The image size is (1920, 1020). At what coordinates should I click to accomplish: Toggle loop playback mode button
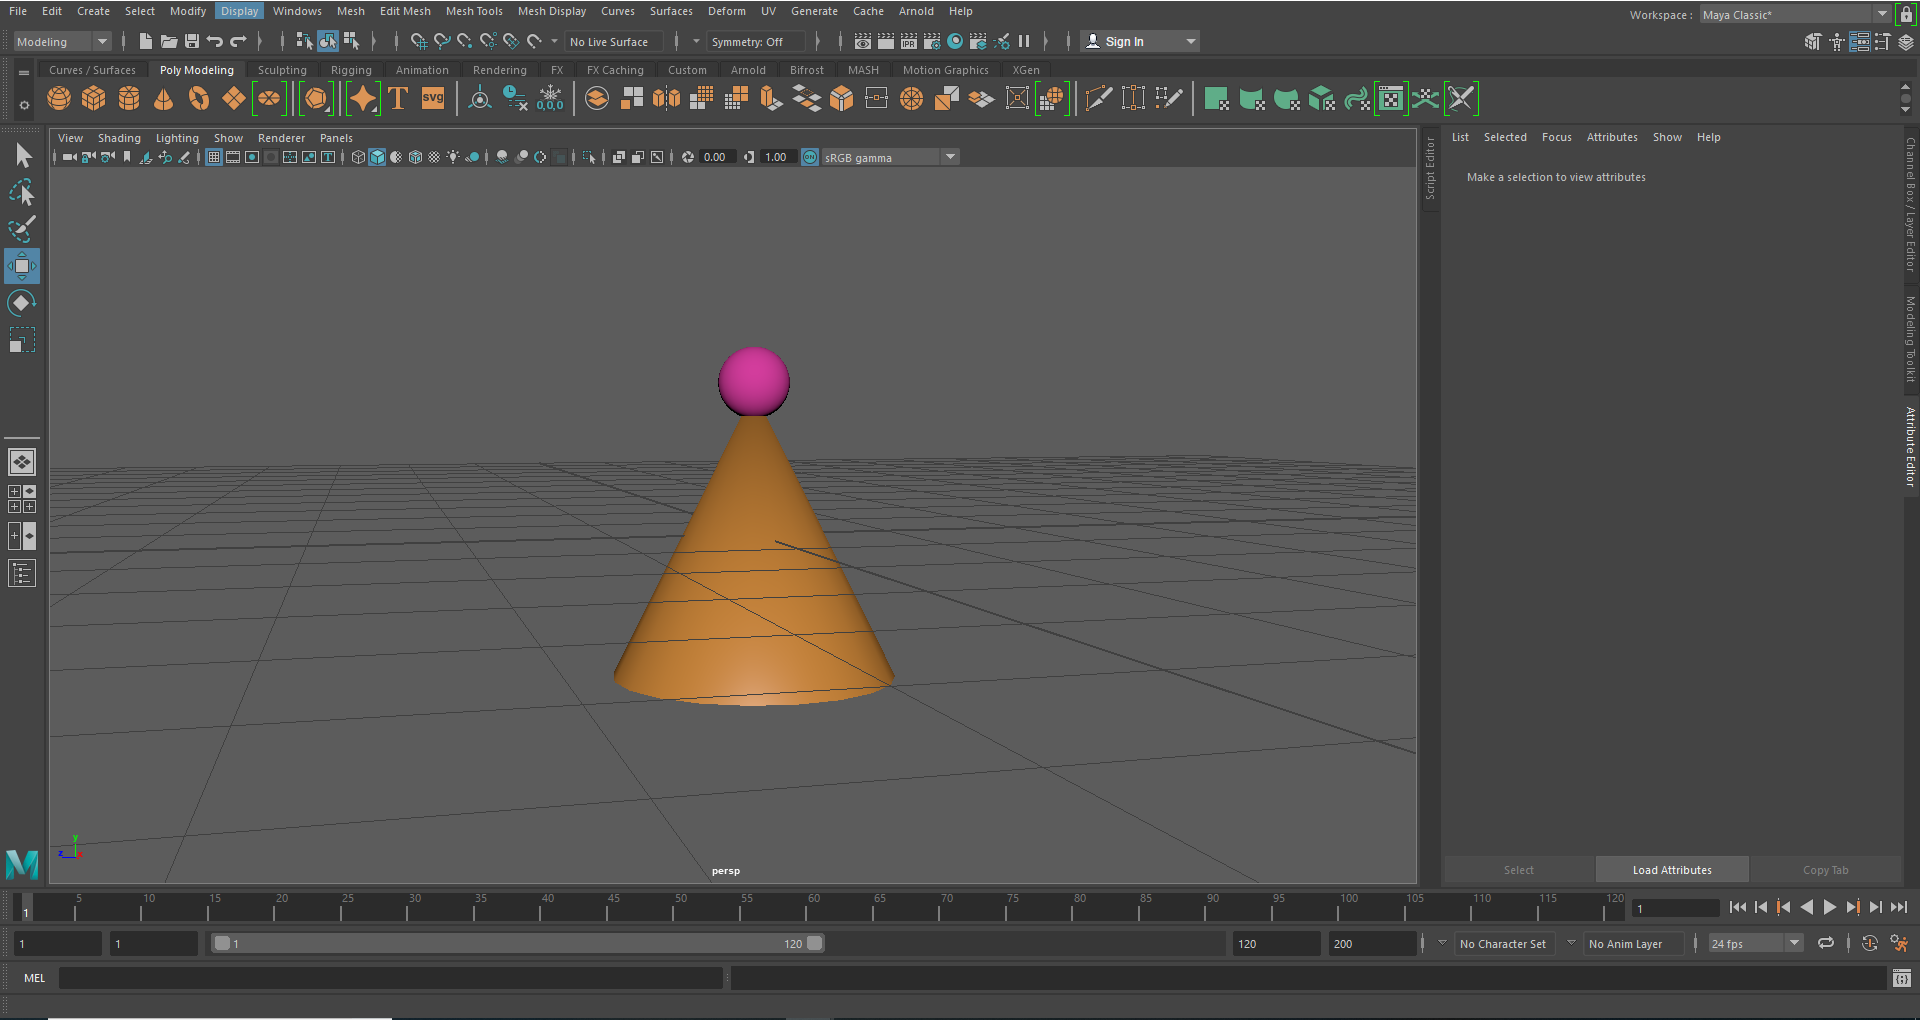pyautogui.click(x=1826, y=943)
